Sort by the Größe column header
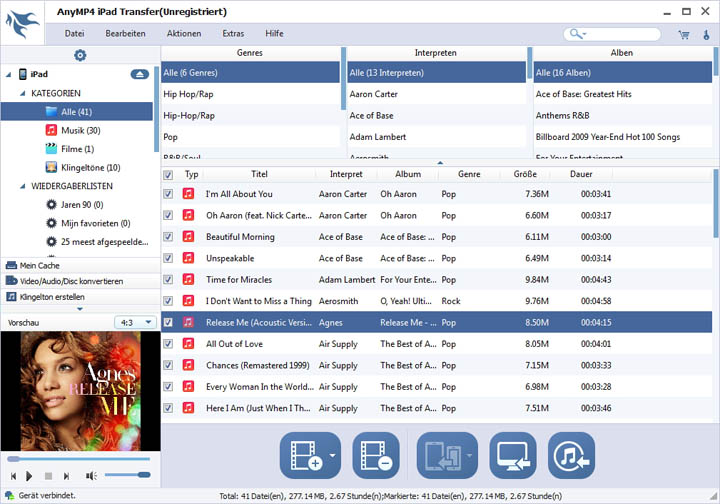Screen dimensions: 720x504 [x=525, y=174]
